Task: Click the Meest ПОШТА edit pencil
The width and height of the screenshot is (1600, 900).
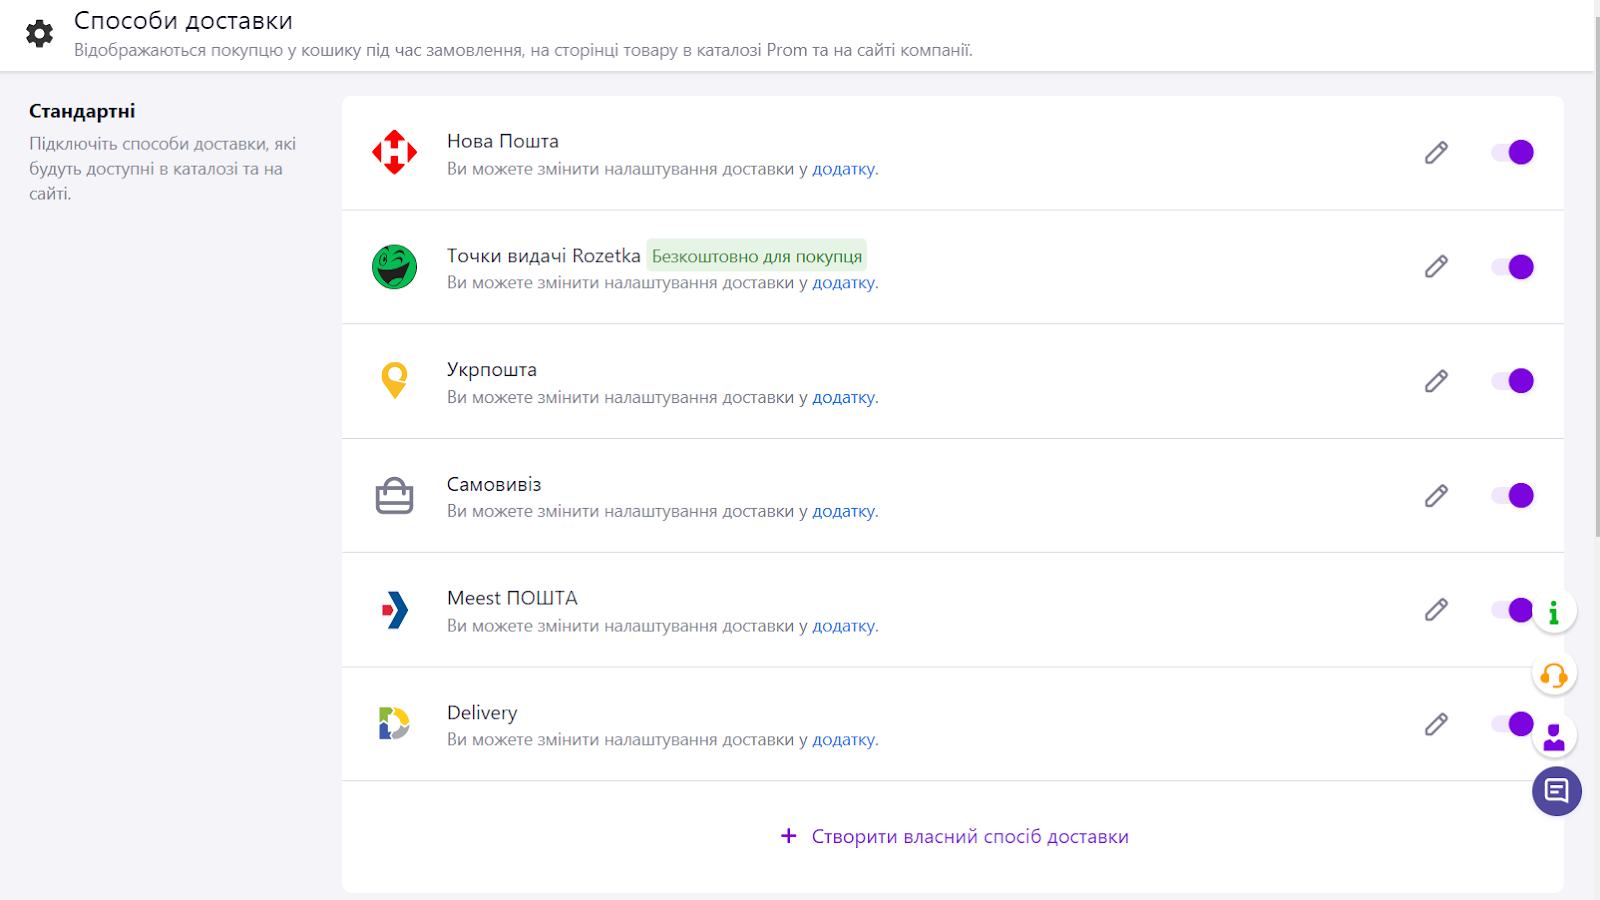Action: [1436, 610]
